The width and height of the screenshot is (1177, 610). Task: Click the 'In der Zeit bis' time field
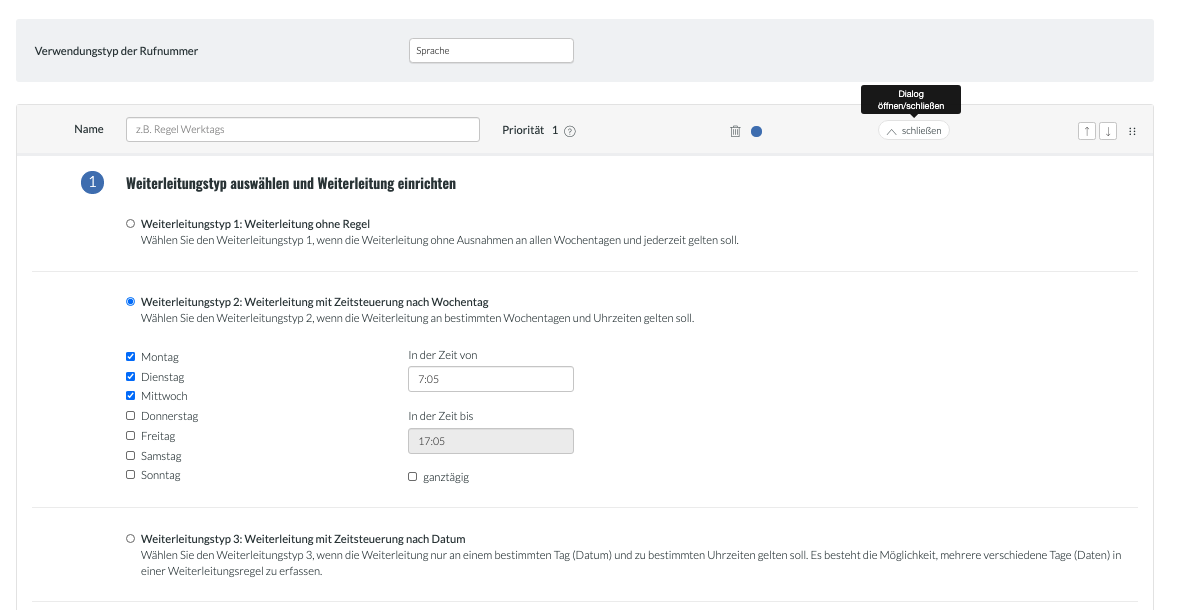pyautogui.click(x=491, y=441)
